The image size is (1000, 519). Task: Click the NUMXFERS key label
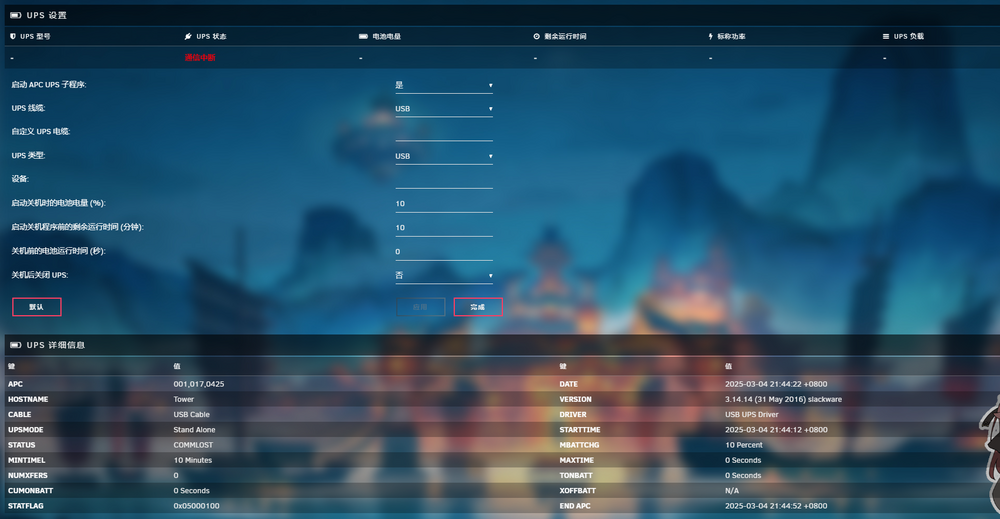[x=27, y=476]
